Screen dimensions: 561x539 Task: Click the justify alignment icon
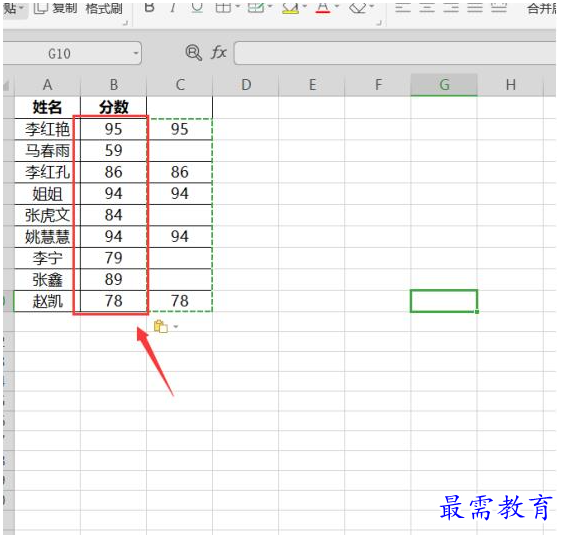[x=475, y=8]
